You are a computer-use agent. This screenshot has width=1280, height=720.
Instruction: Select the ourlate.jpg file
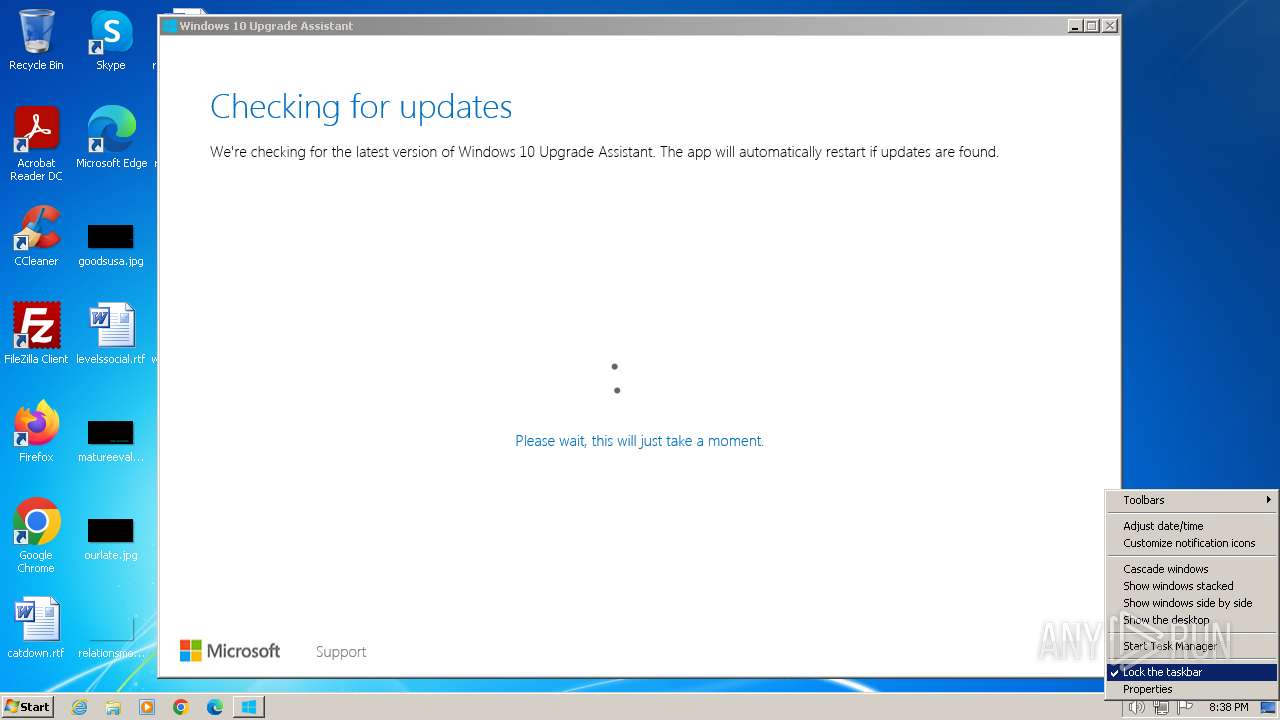coord(111,538)
